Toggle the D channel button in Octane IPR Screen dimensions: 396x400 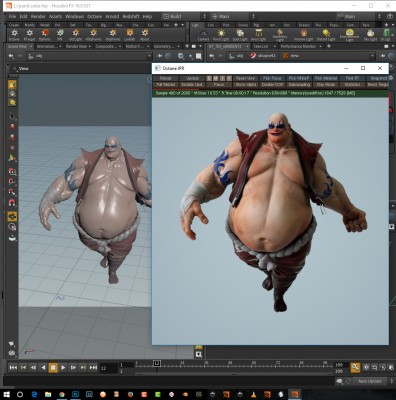coord(209,78)
